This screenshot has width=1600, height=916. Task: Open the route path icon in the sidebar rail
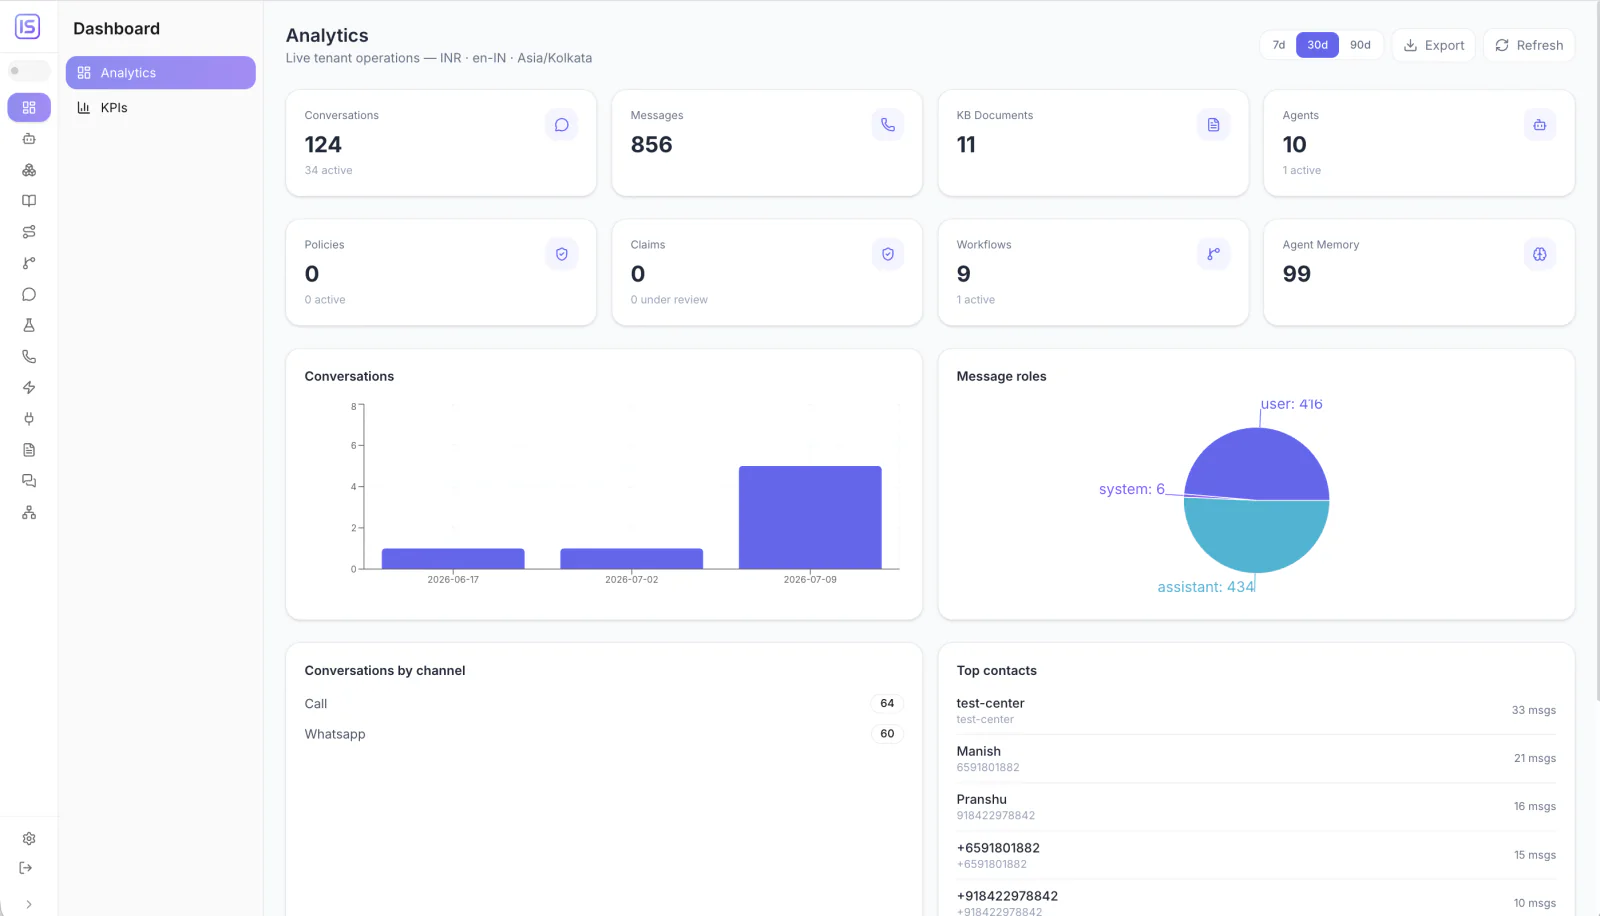(x=29, y=232)
